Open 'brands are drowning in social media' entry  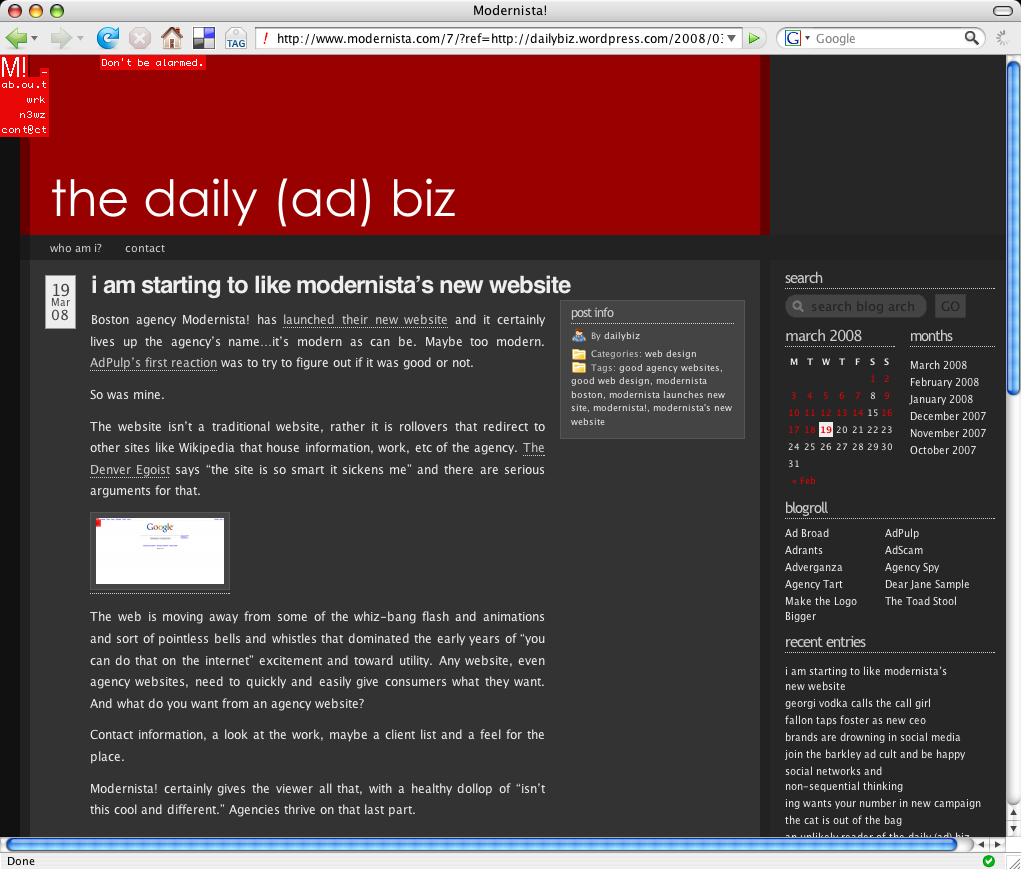[873, 737]
